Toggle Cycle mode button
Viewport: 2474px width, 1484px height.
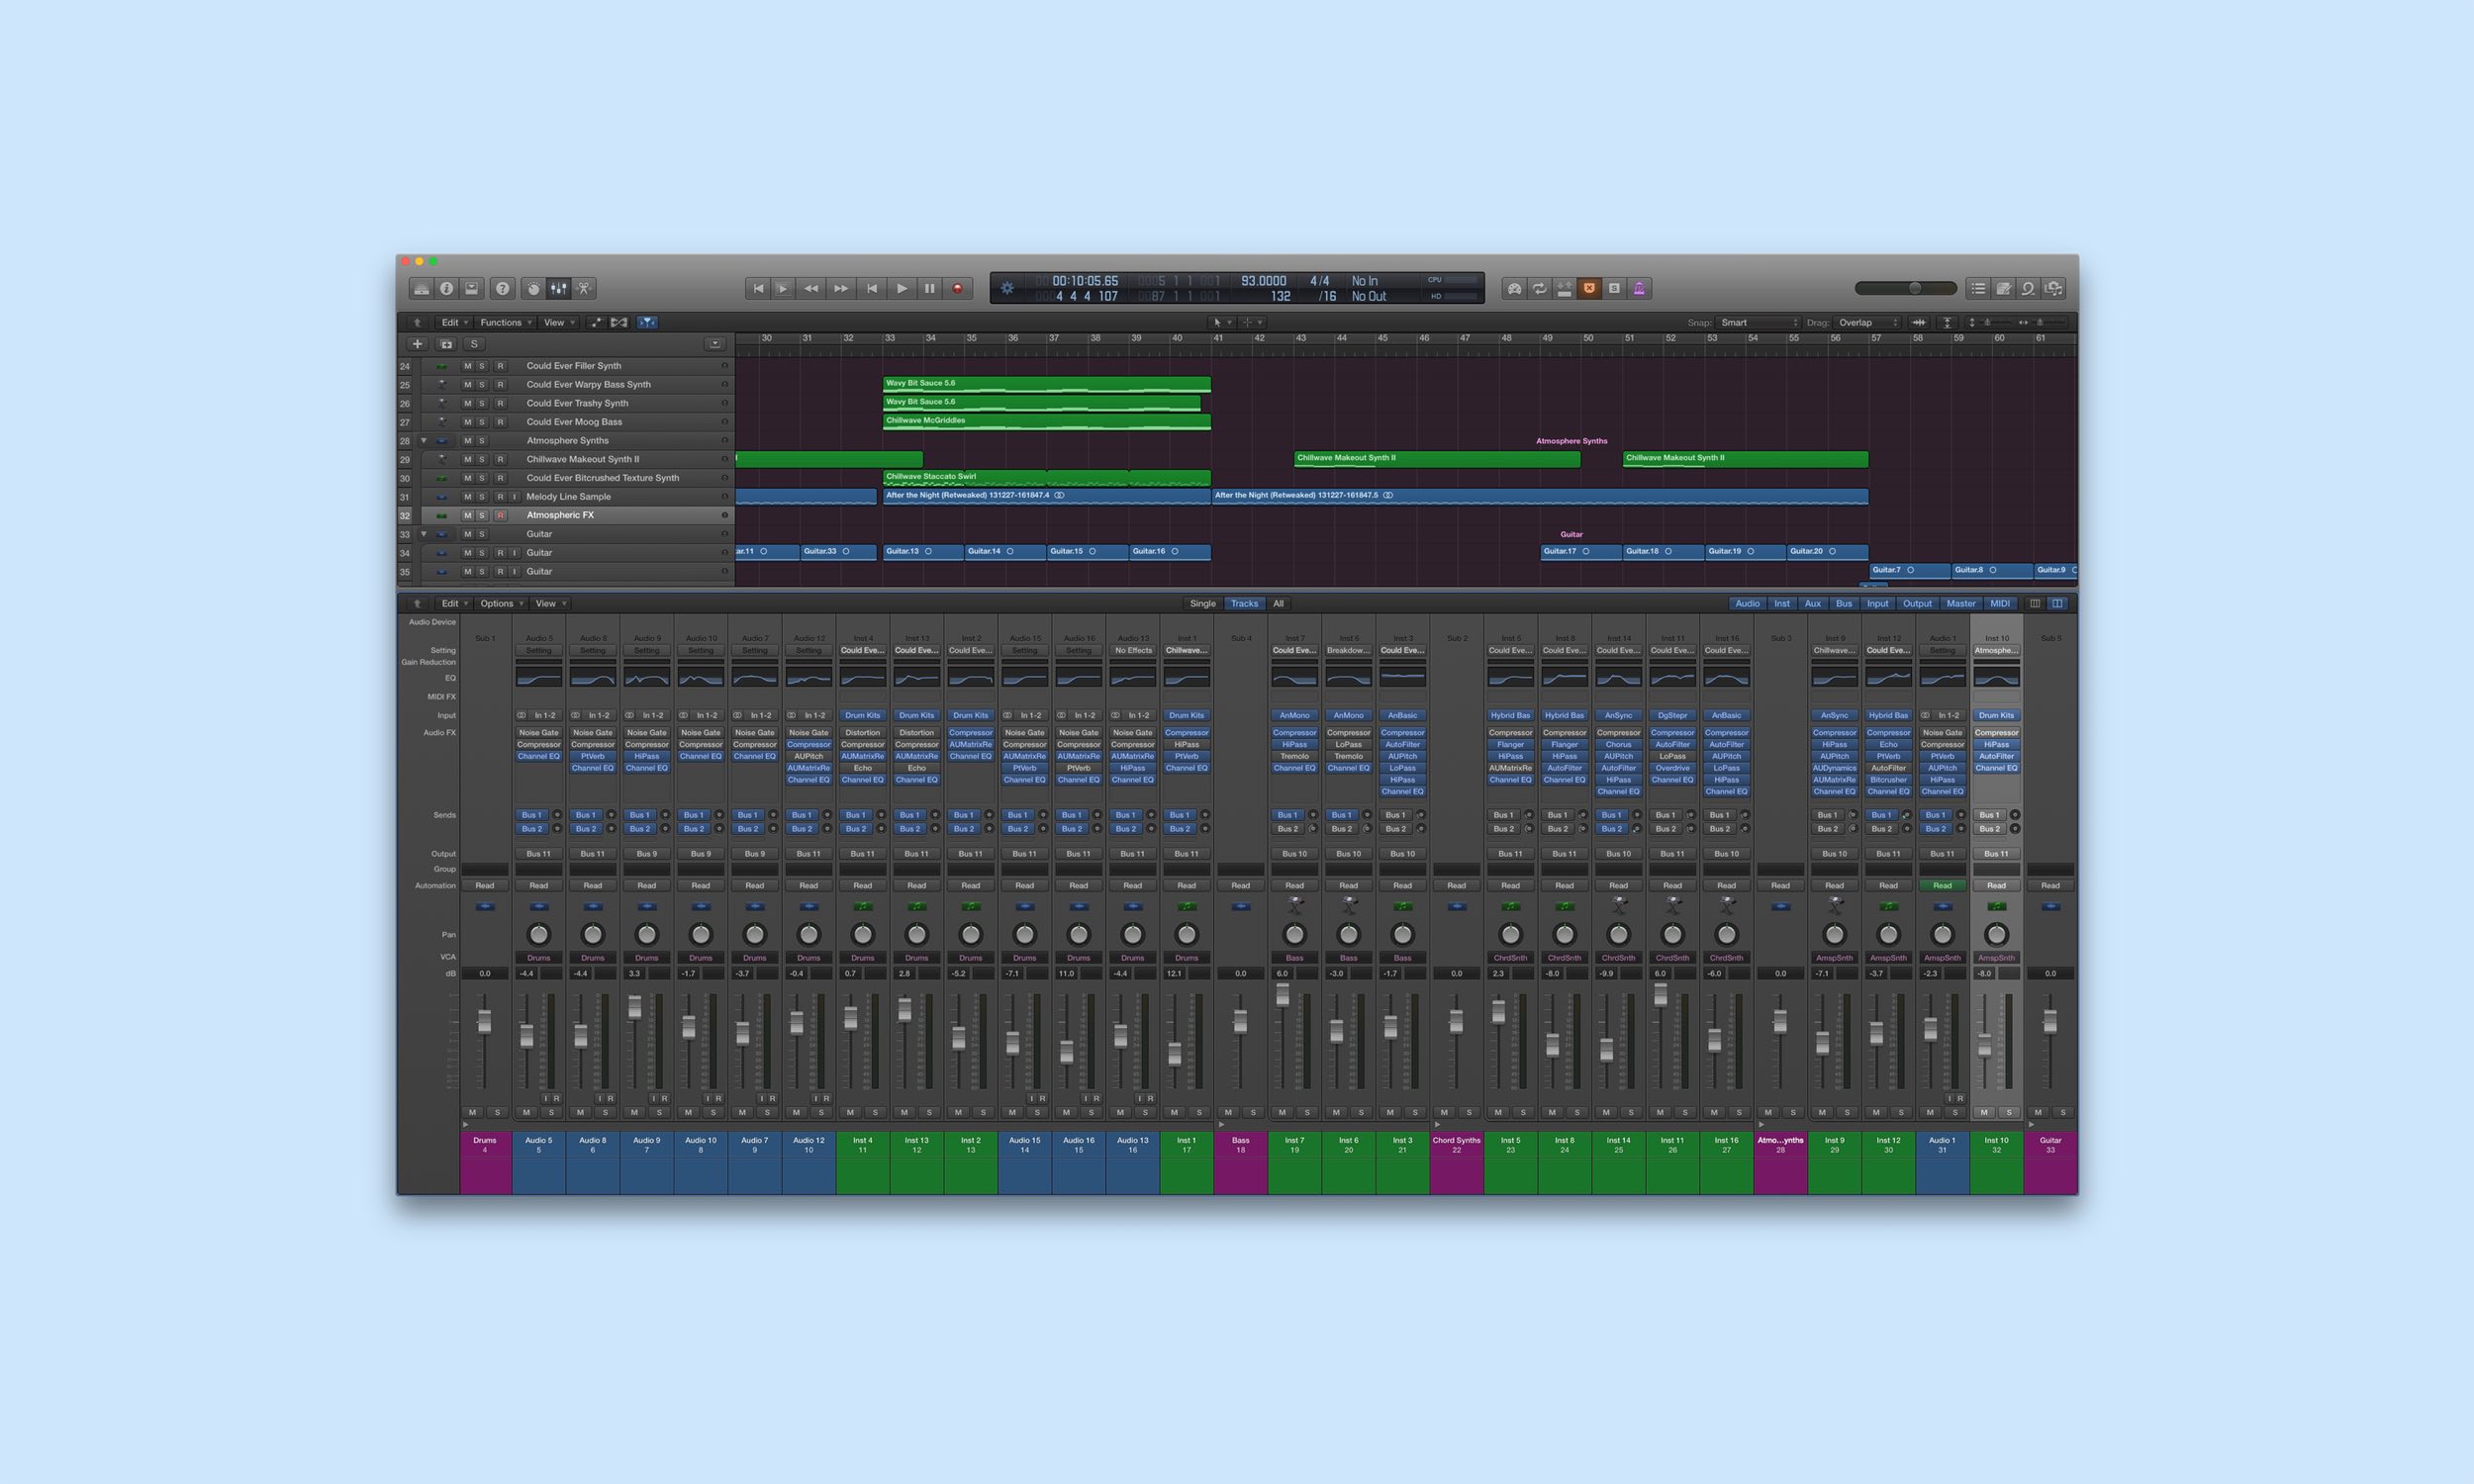click(1540, 288)
